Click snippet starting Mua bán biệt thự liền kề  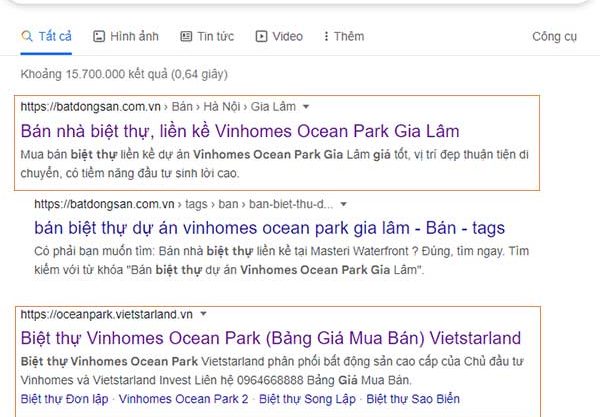coord(274,164)
